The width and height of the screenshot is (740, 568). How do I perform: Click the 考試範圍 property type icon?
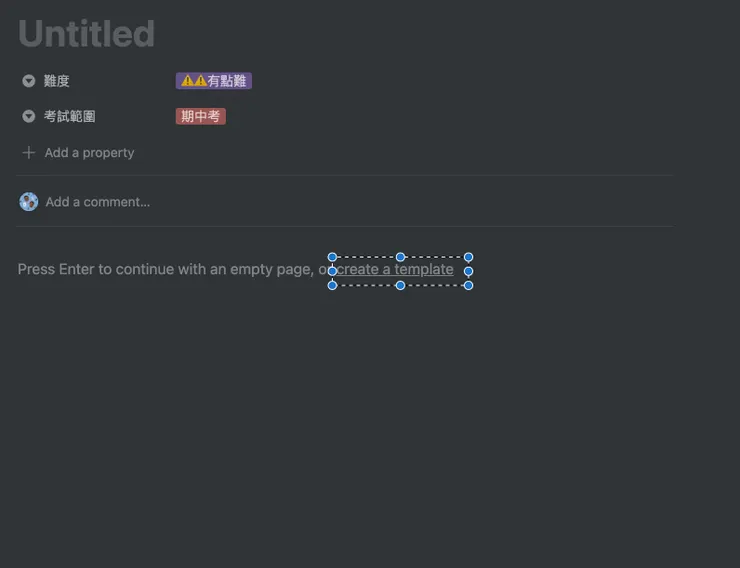coord(29,116)
